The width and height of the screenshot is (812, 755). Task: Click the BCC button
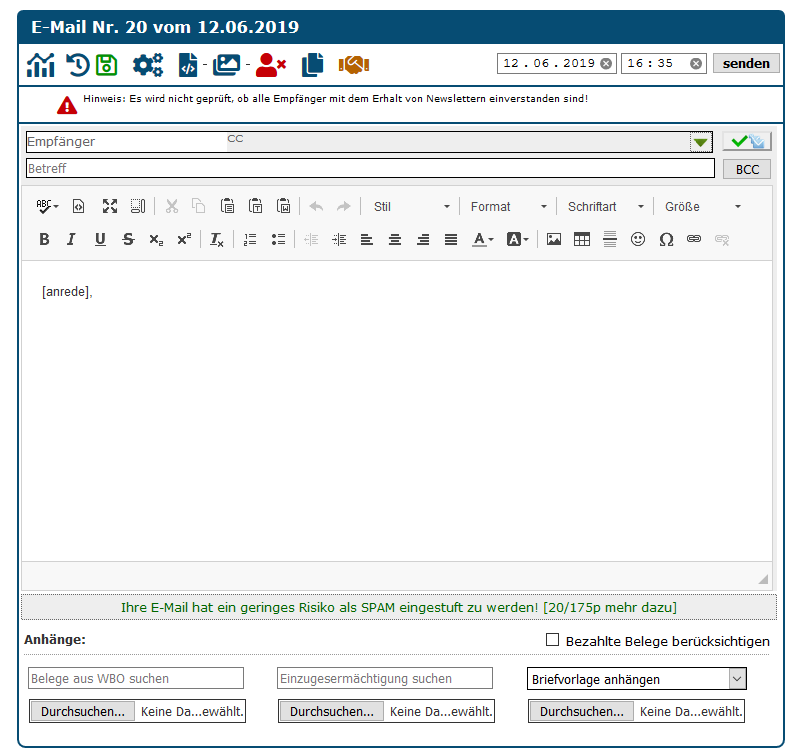[x=747, y=169]
